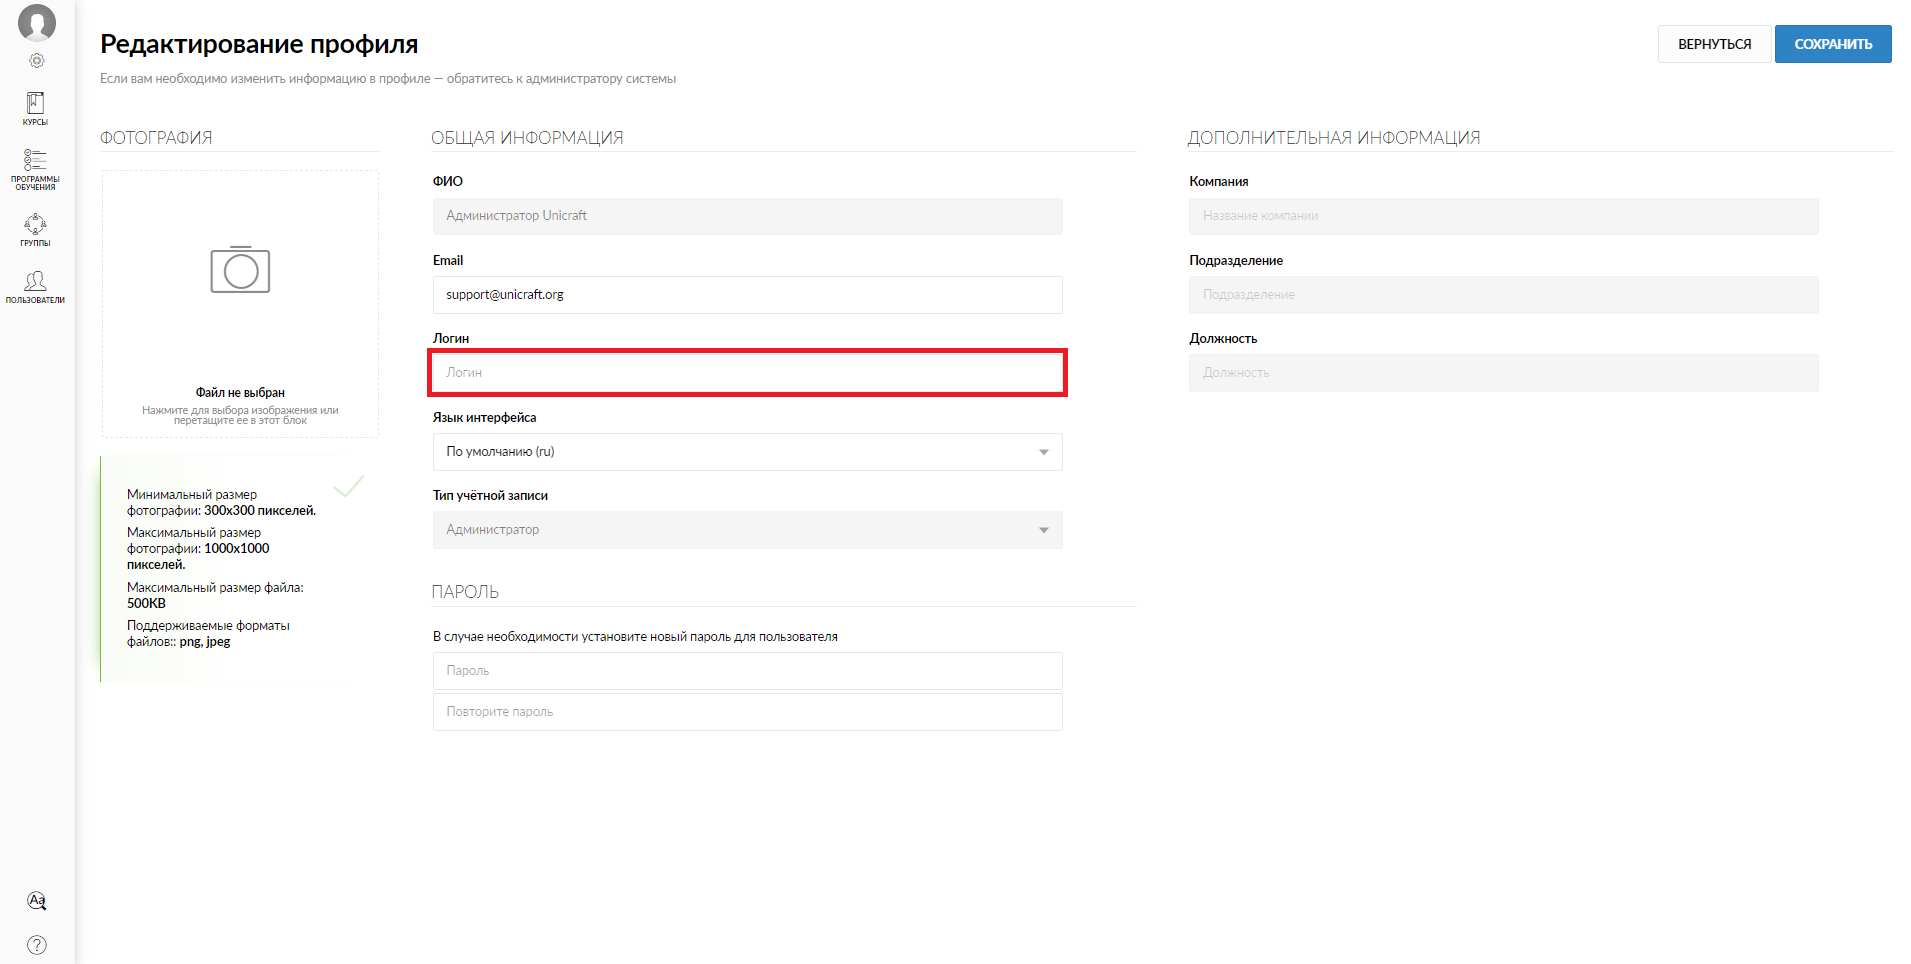
Task: Click into the Логин field
Action: tap(747, 373)
